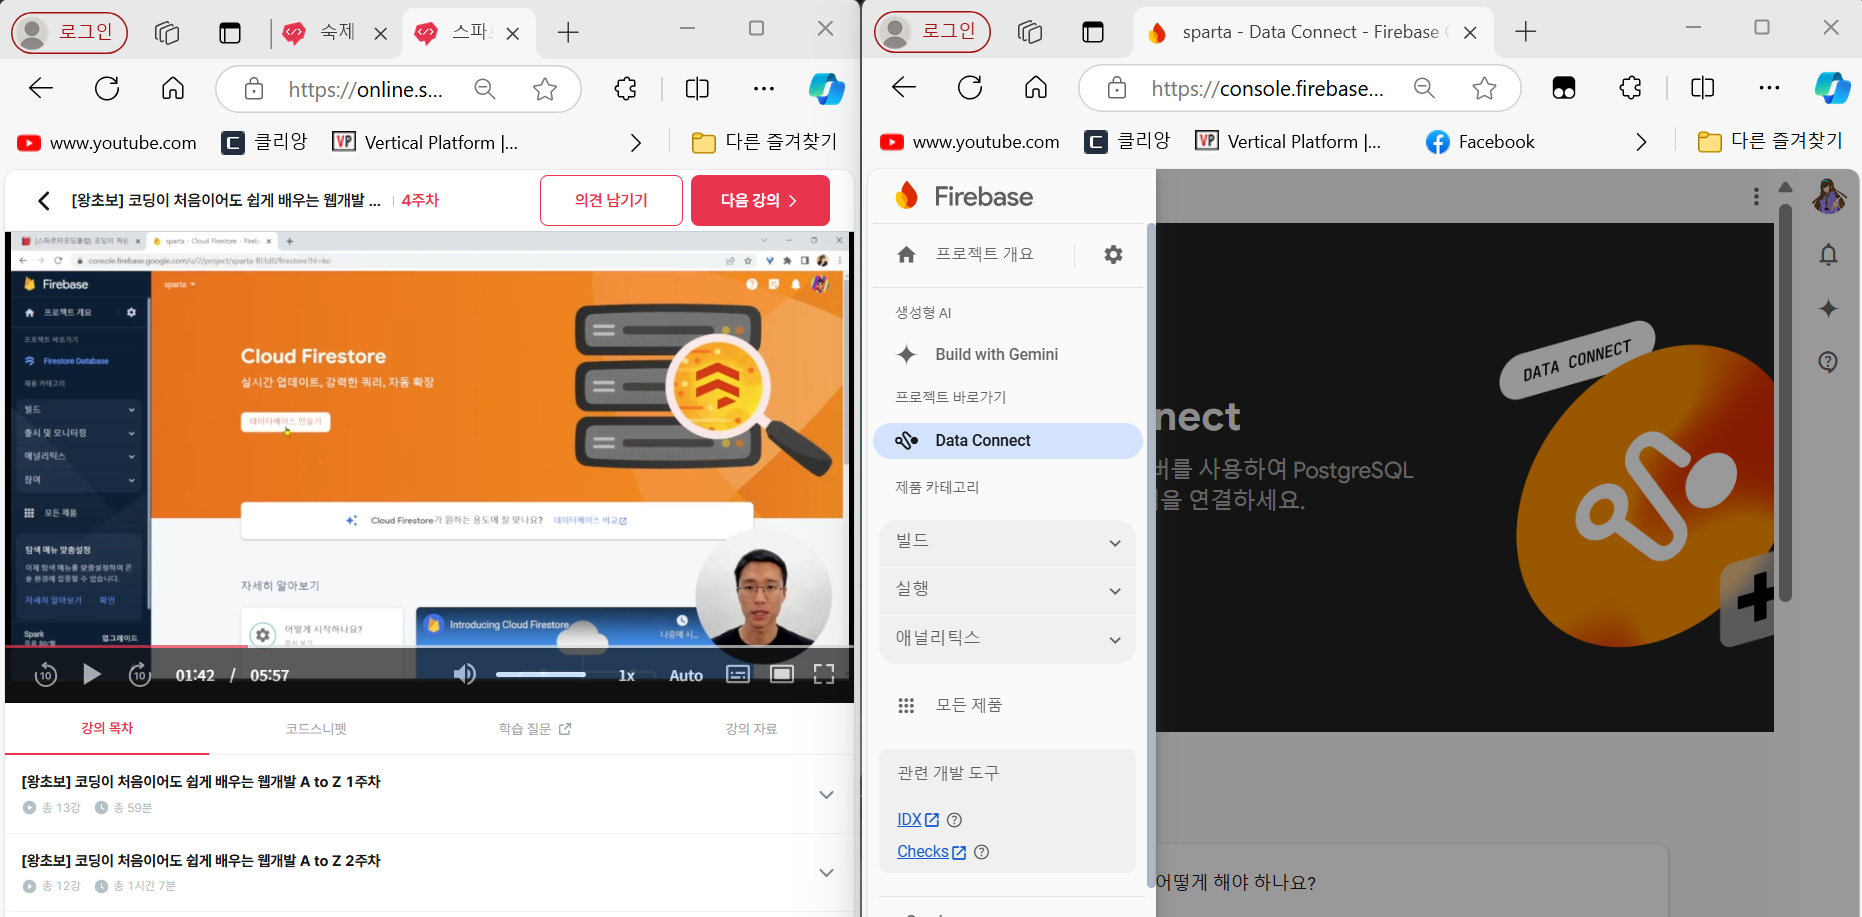This screenshot has width=1862, height=917.
Task: Rewind video 10 seconds
Action: (45, 675)
